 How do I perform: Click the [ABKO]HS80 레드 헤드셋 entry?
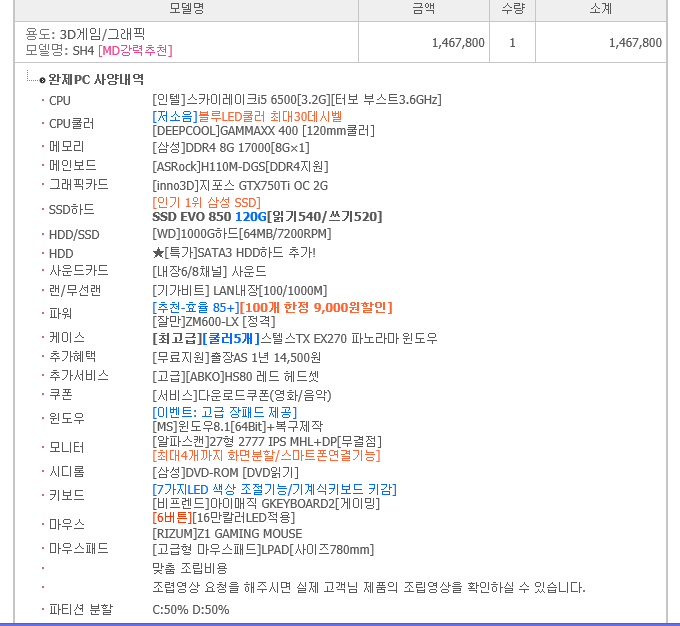point(235,377)
